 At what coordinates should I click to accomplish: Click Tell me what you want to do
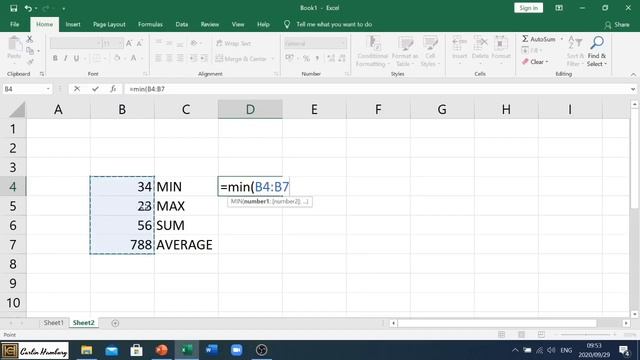coord(334,24)
